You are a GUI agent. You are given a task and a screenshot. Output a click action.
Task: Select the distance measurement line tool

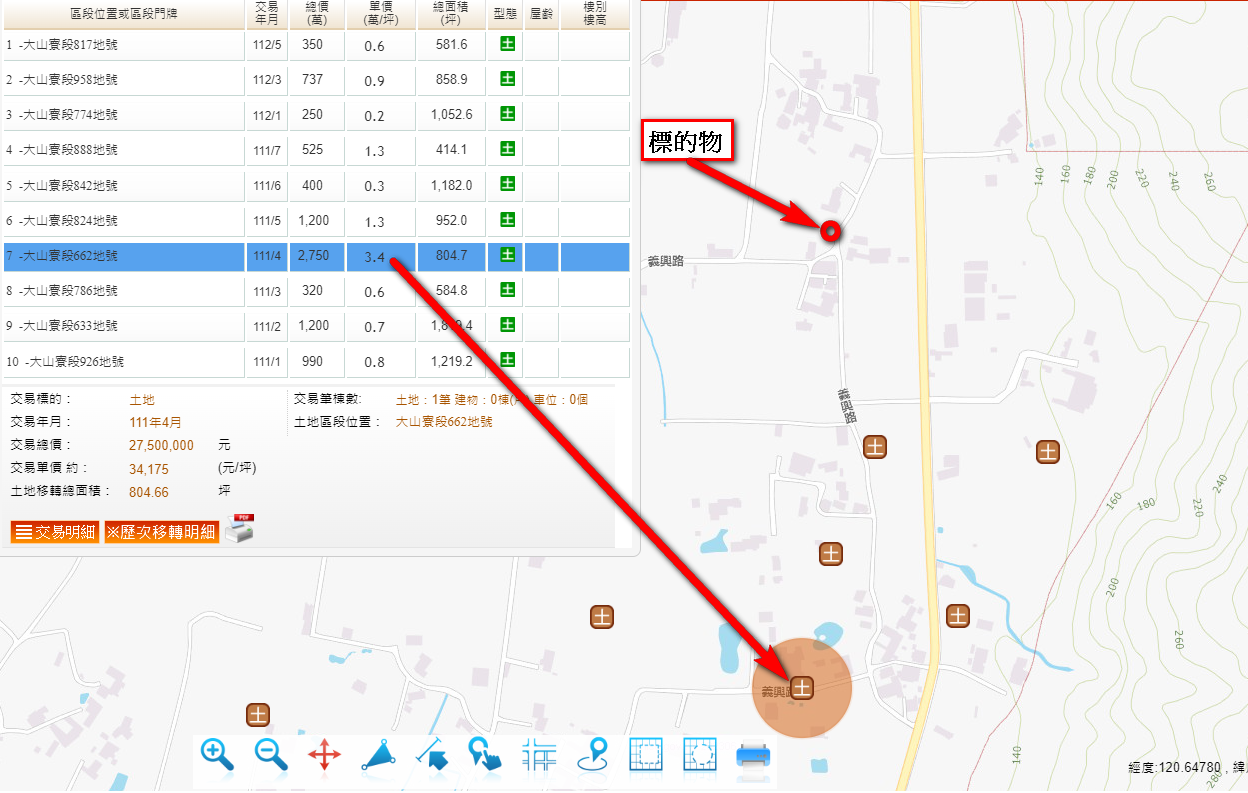pos(432,755)
